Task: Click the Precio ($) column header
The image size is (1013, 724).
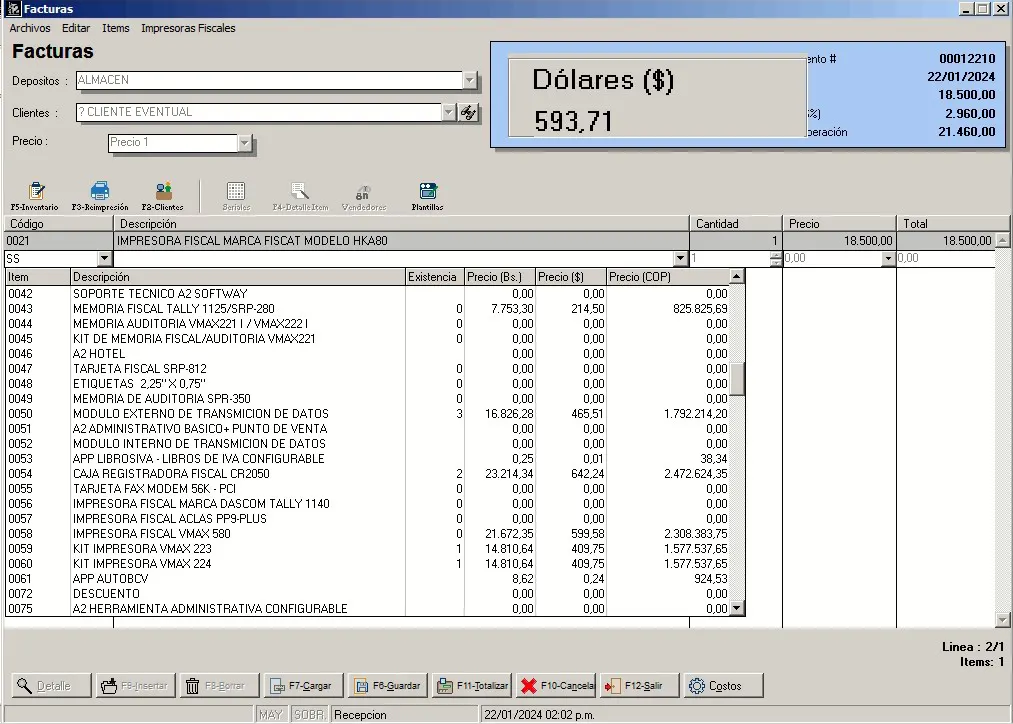Action: [571, 277]
